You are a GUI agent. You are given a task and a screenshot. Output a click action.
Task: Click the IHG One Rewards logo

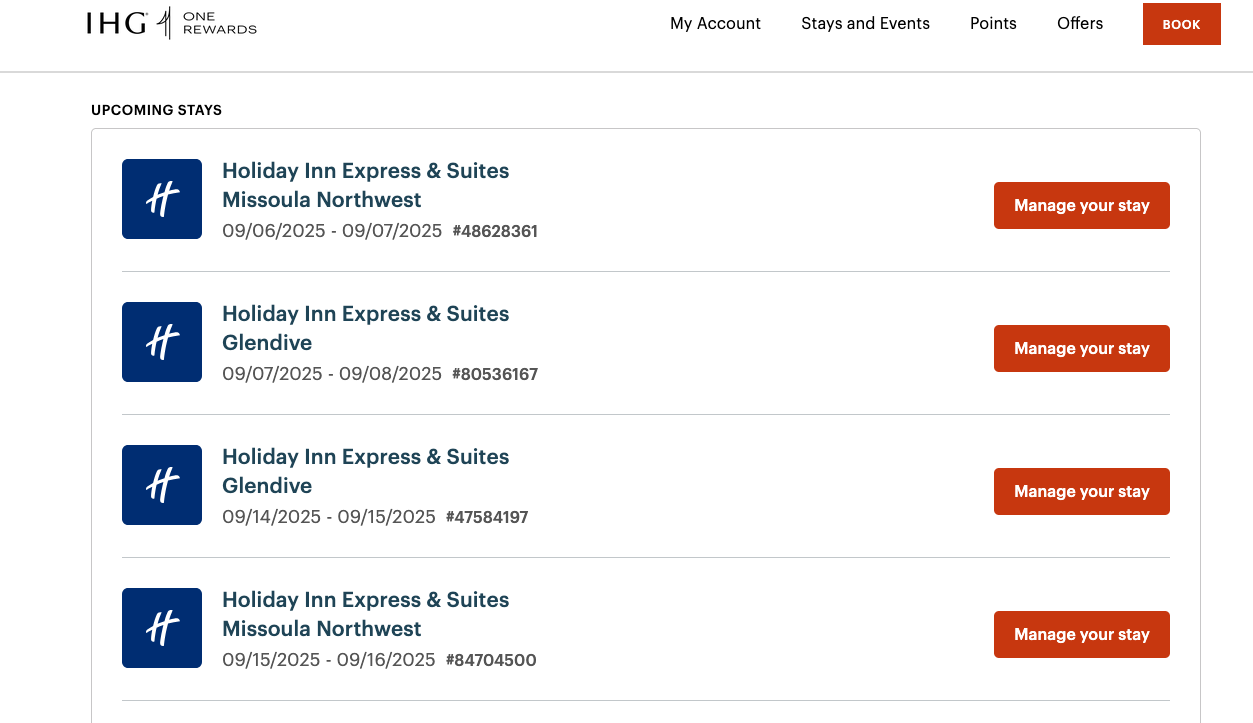click(171, 24)
